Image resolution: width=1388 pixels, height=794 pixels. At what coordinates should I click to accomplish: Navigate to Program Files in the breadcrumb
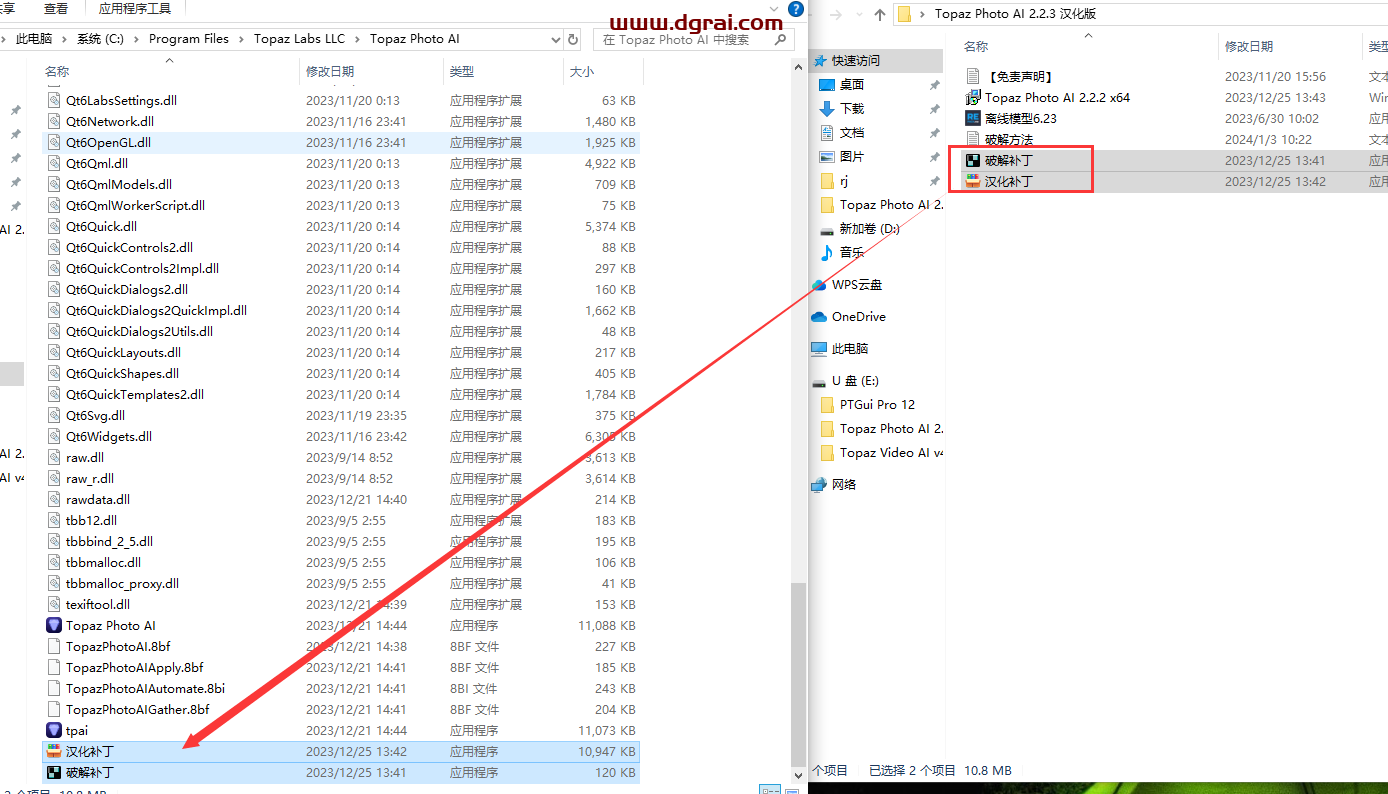189,39
